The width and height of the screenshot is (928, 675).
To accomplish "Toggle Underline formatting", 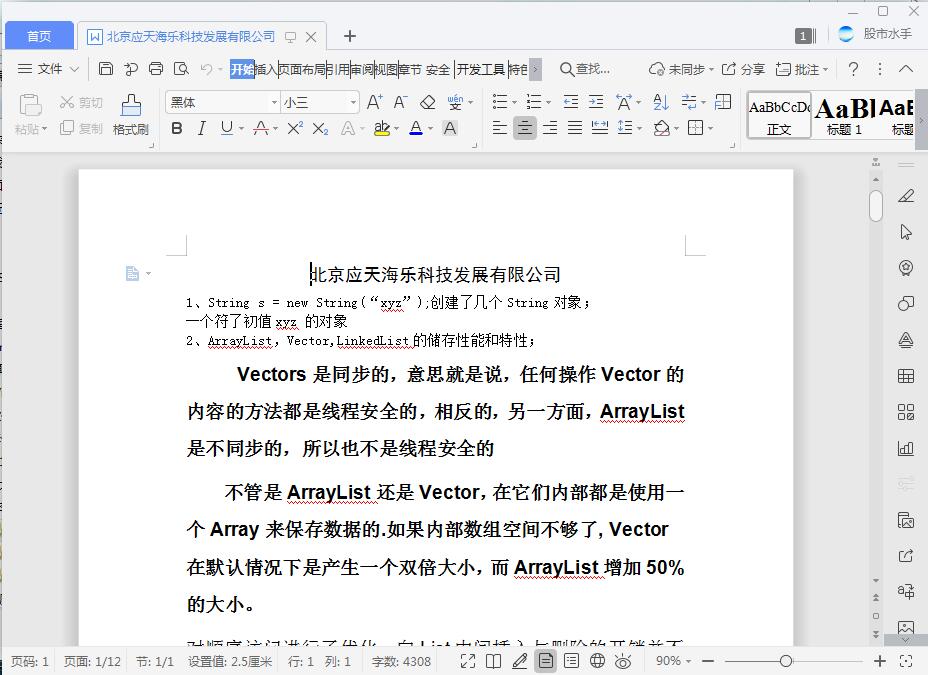I will (227, 128).
